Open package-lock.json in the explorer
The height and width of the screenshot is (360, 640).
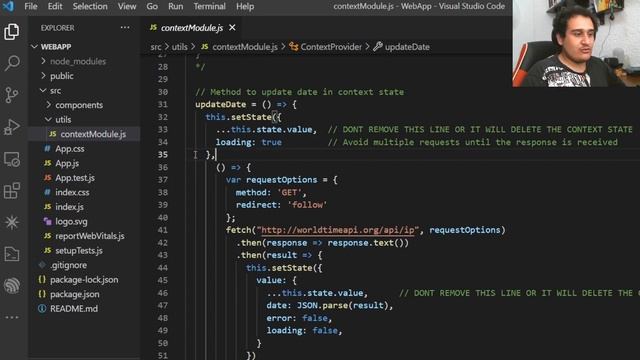point(84,280)
